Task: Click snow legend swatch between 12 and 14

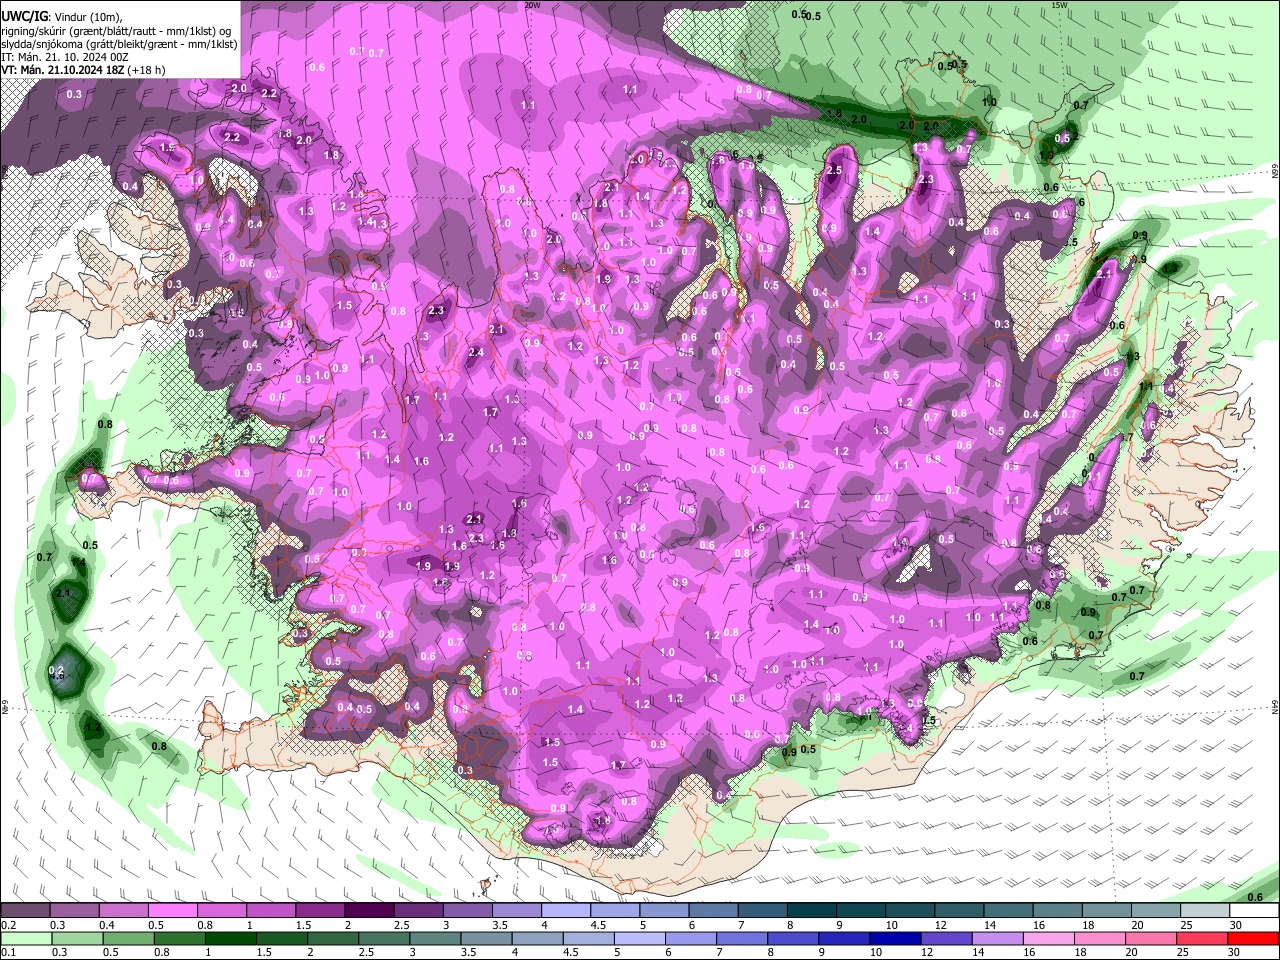Action: (959, 911)
